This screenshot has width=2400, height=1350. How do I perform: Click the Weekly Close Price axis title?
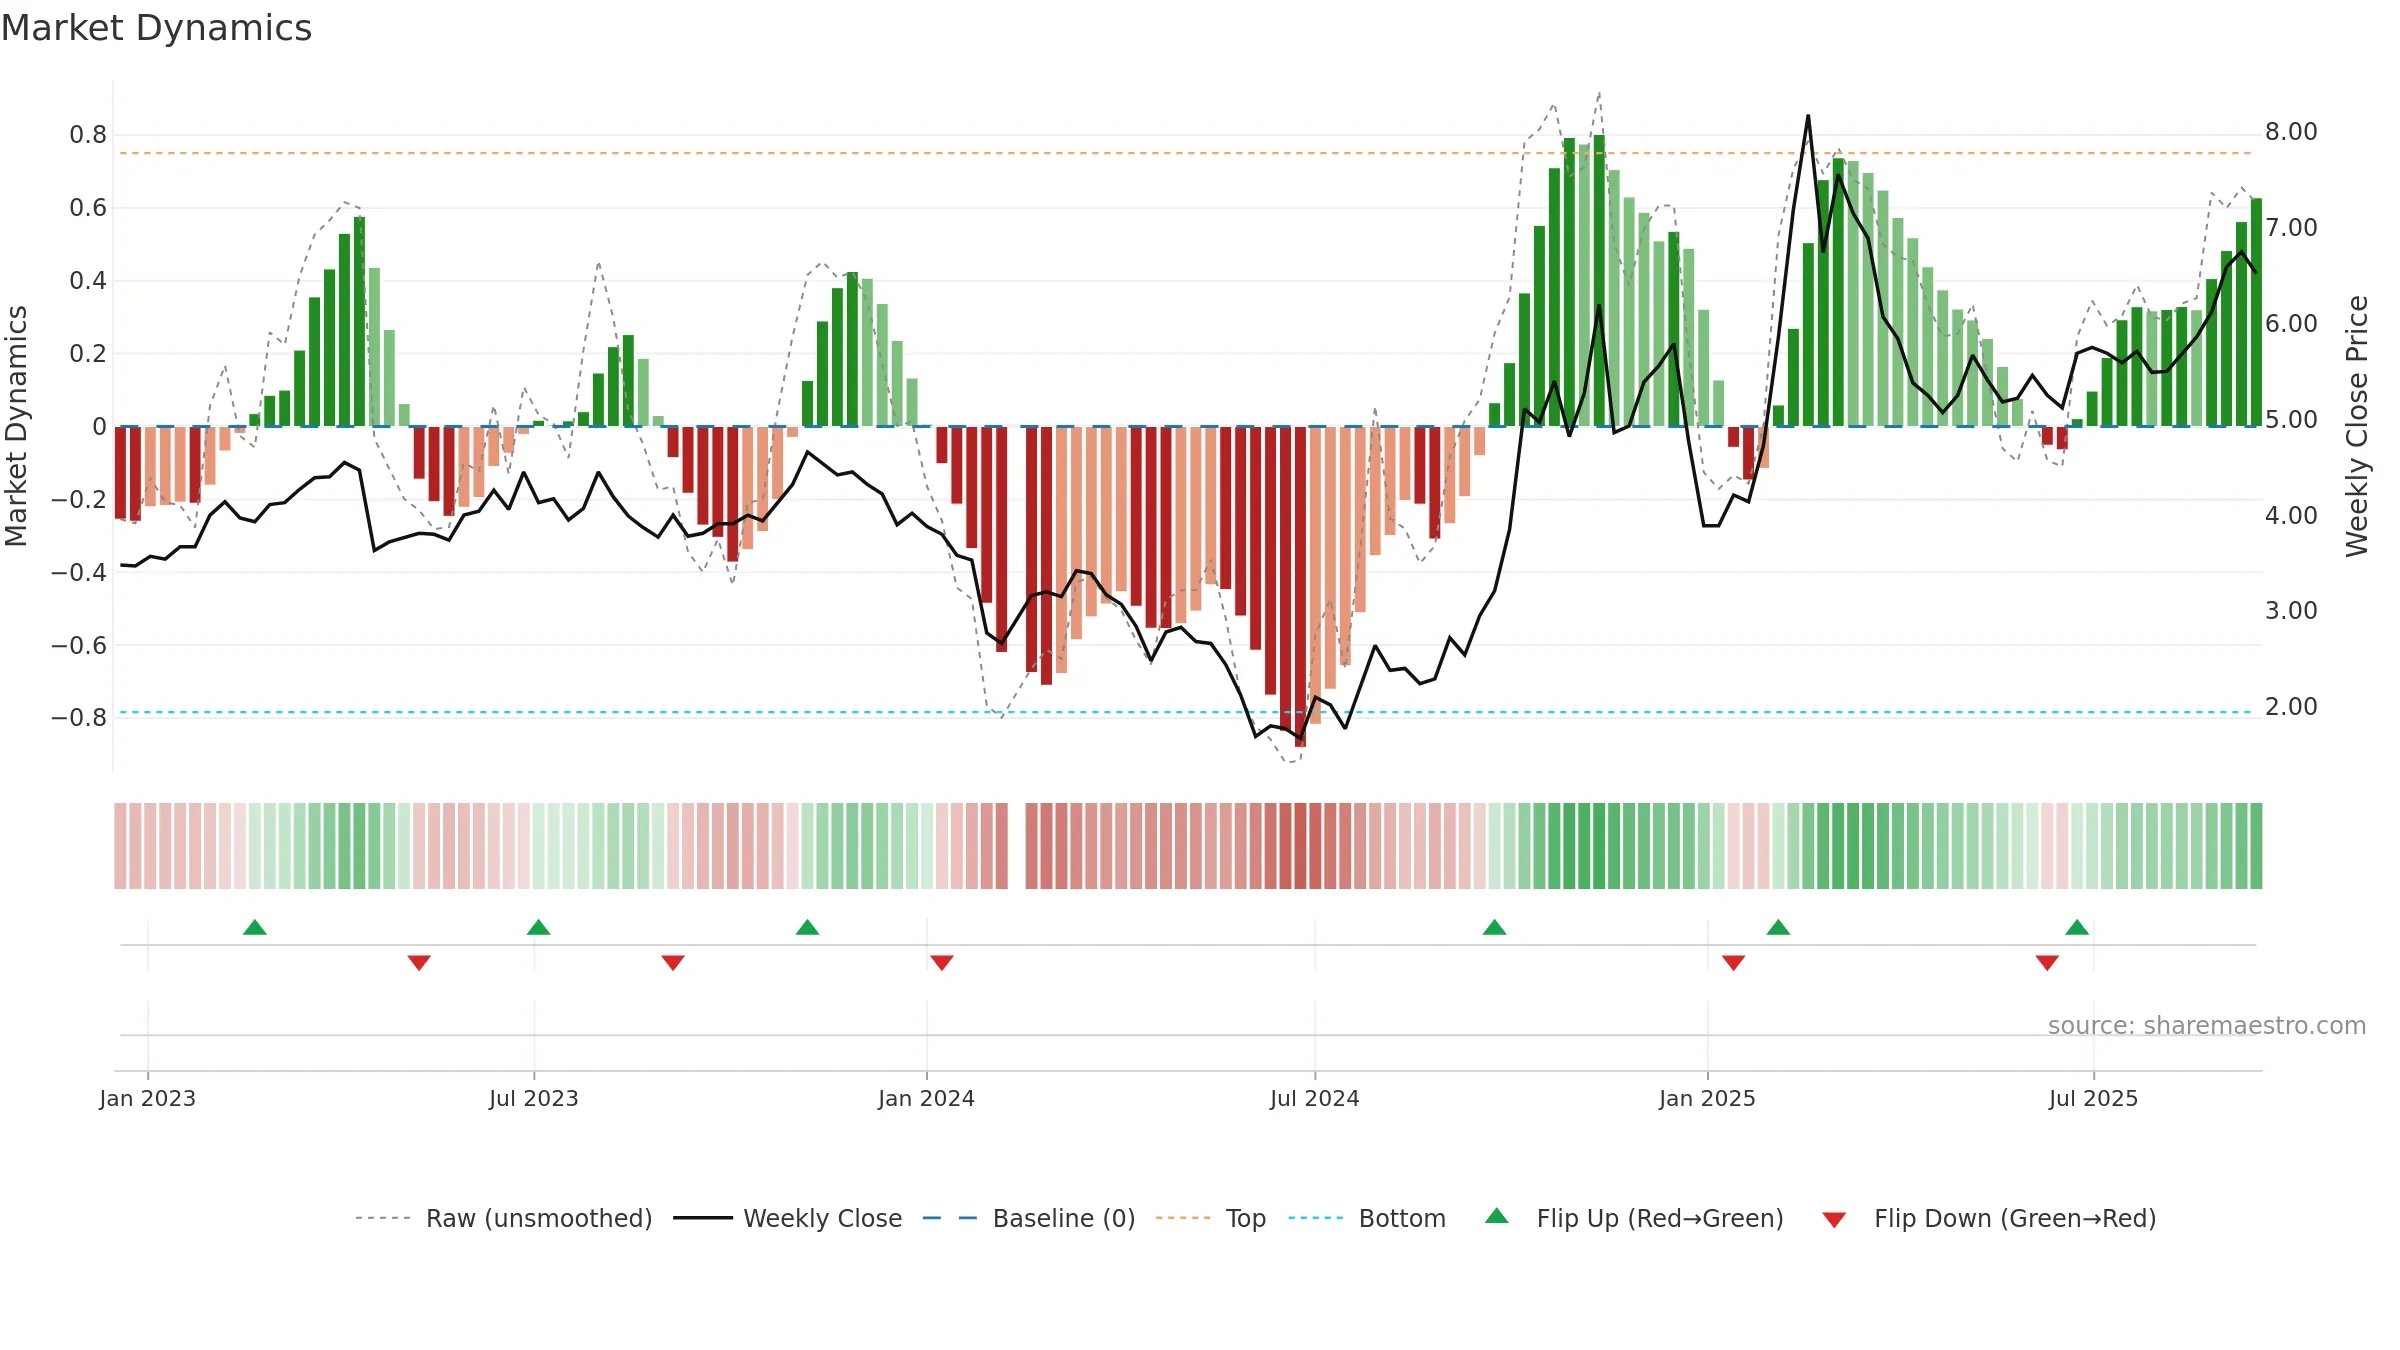pos(2357,426)
